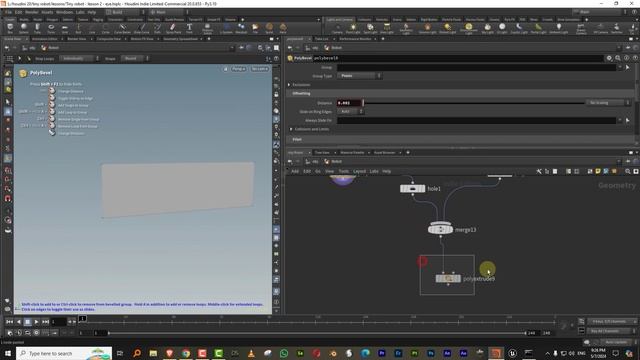This screenshot has height=360, width=640.
Task: Click the network editor sticky note icon
Action: point(598,171)
